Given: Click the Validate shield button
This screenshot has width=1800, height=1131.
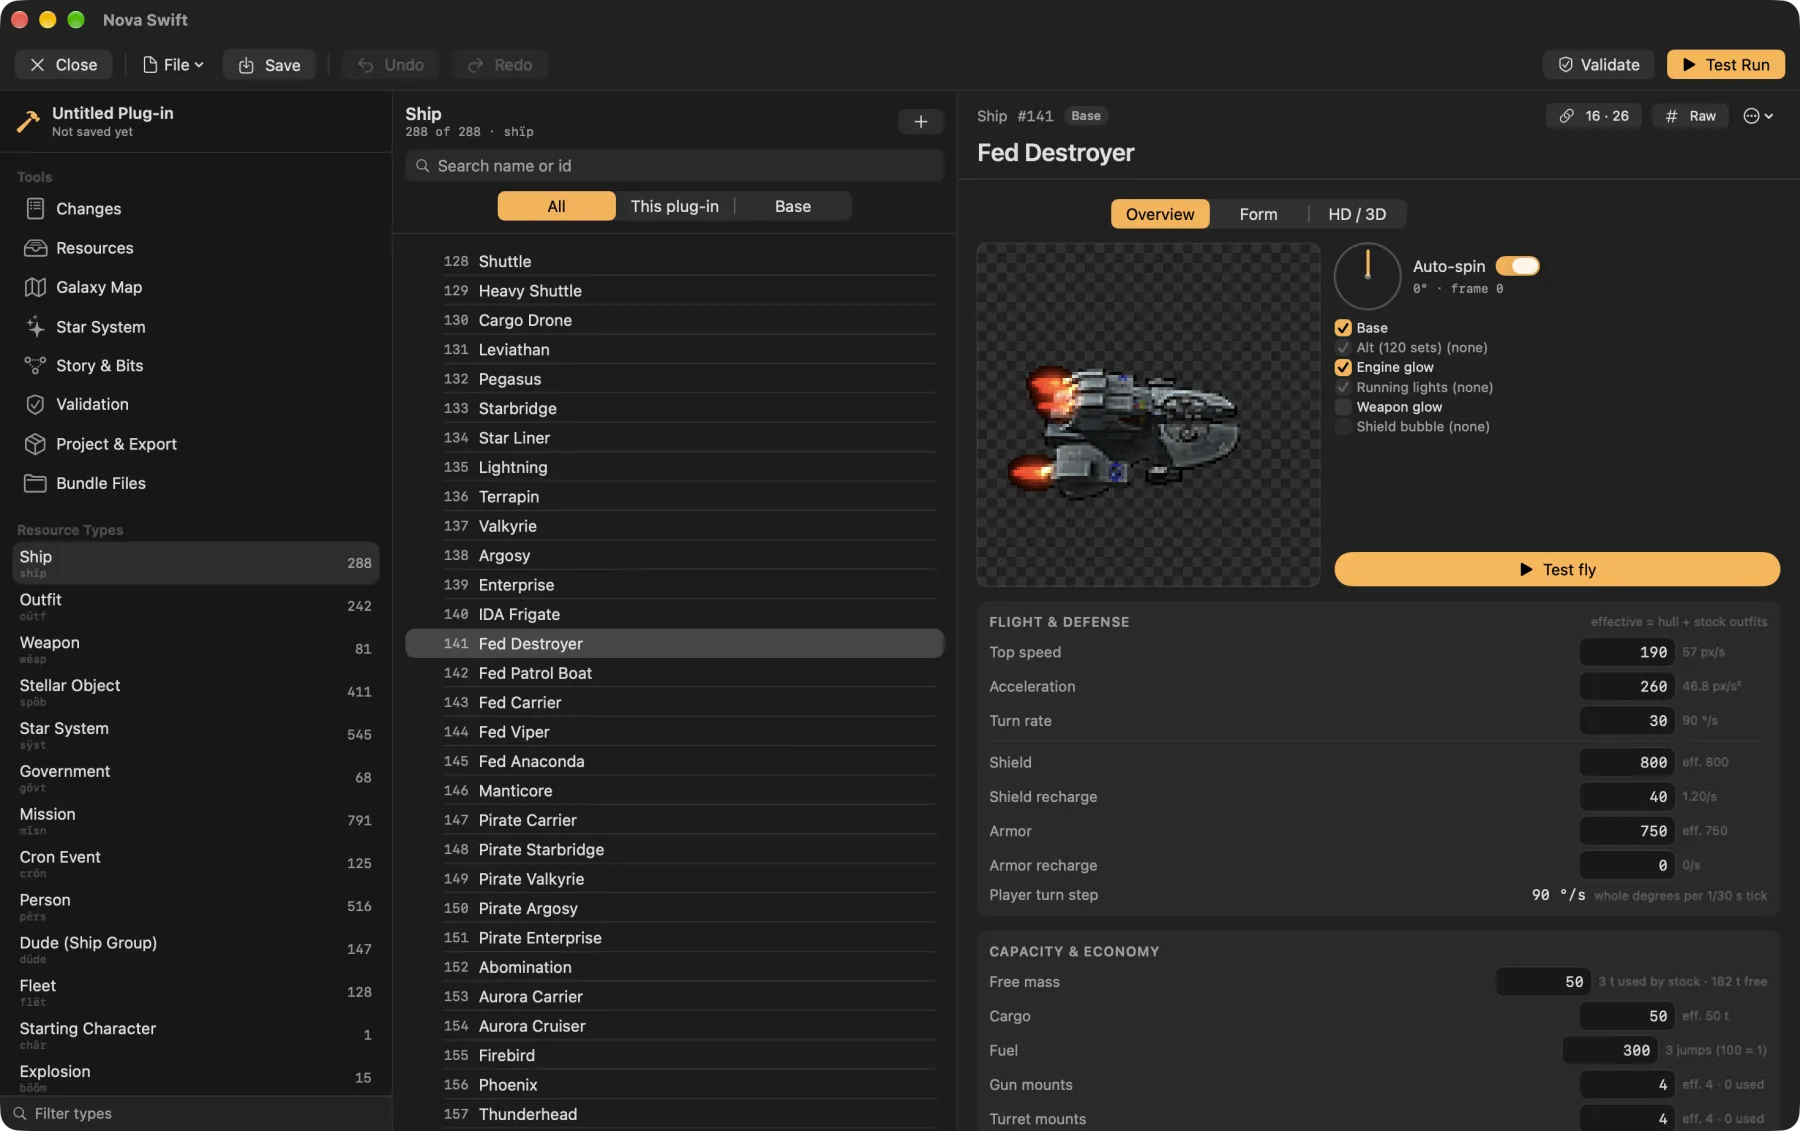Looking at the screenshot, I should point(1598,65).
